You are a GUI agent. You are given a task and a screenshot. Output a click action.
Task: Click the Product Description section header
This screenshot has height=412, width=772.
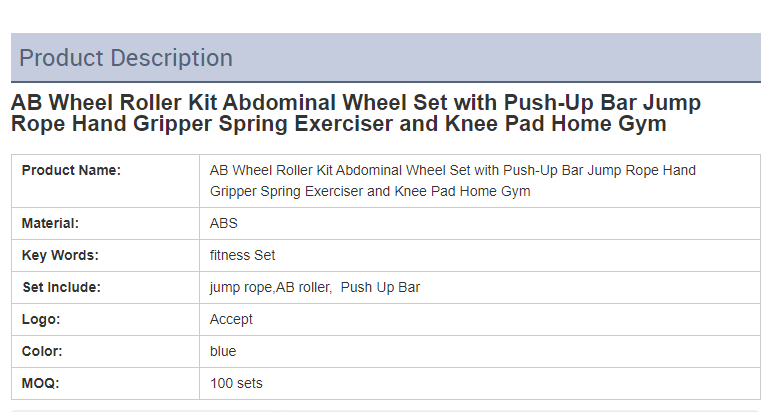click(x=126, y=58)
